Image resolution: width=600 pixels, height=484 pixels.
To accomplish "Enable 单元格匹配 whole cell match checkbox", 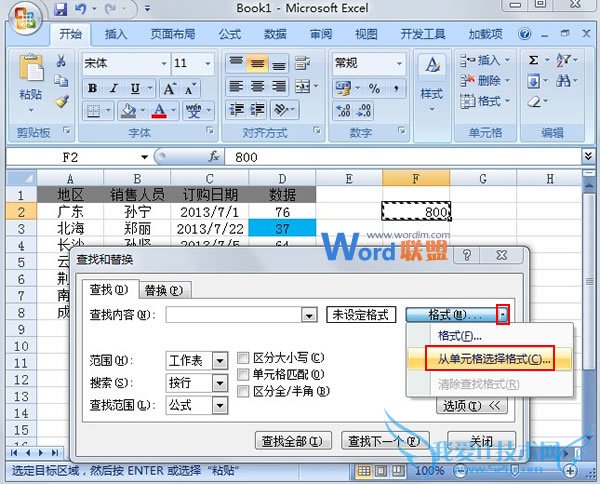I will coord(243,374).
